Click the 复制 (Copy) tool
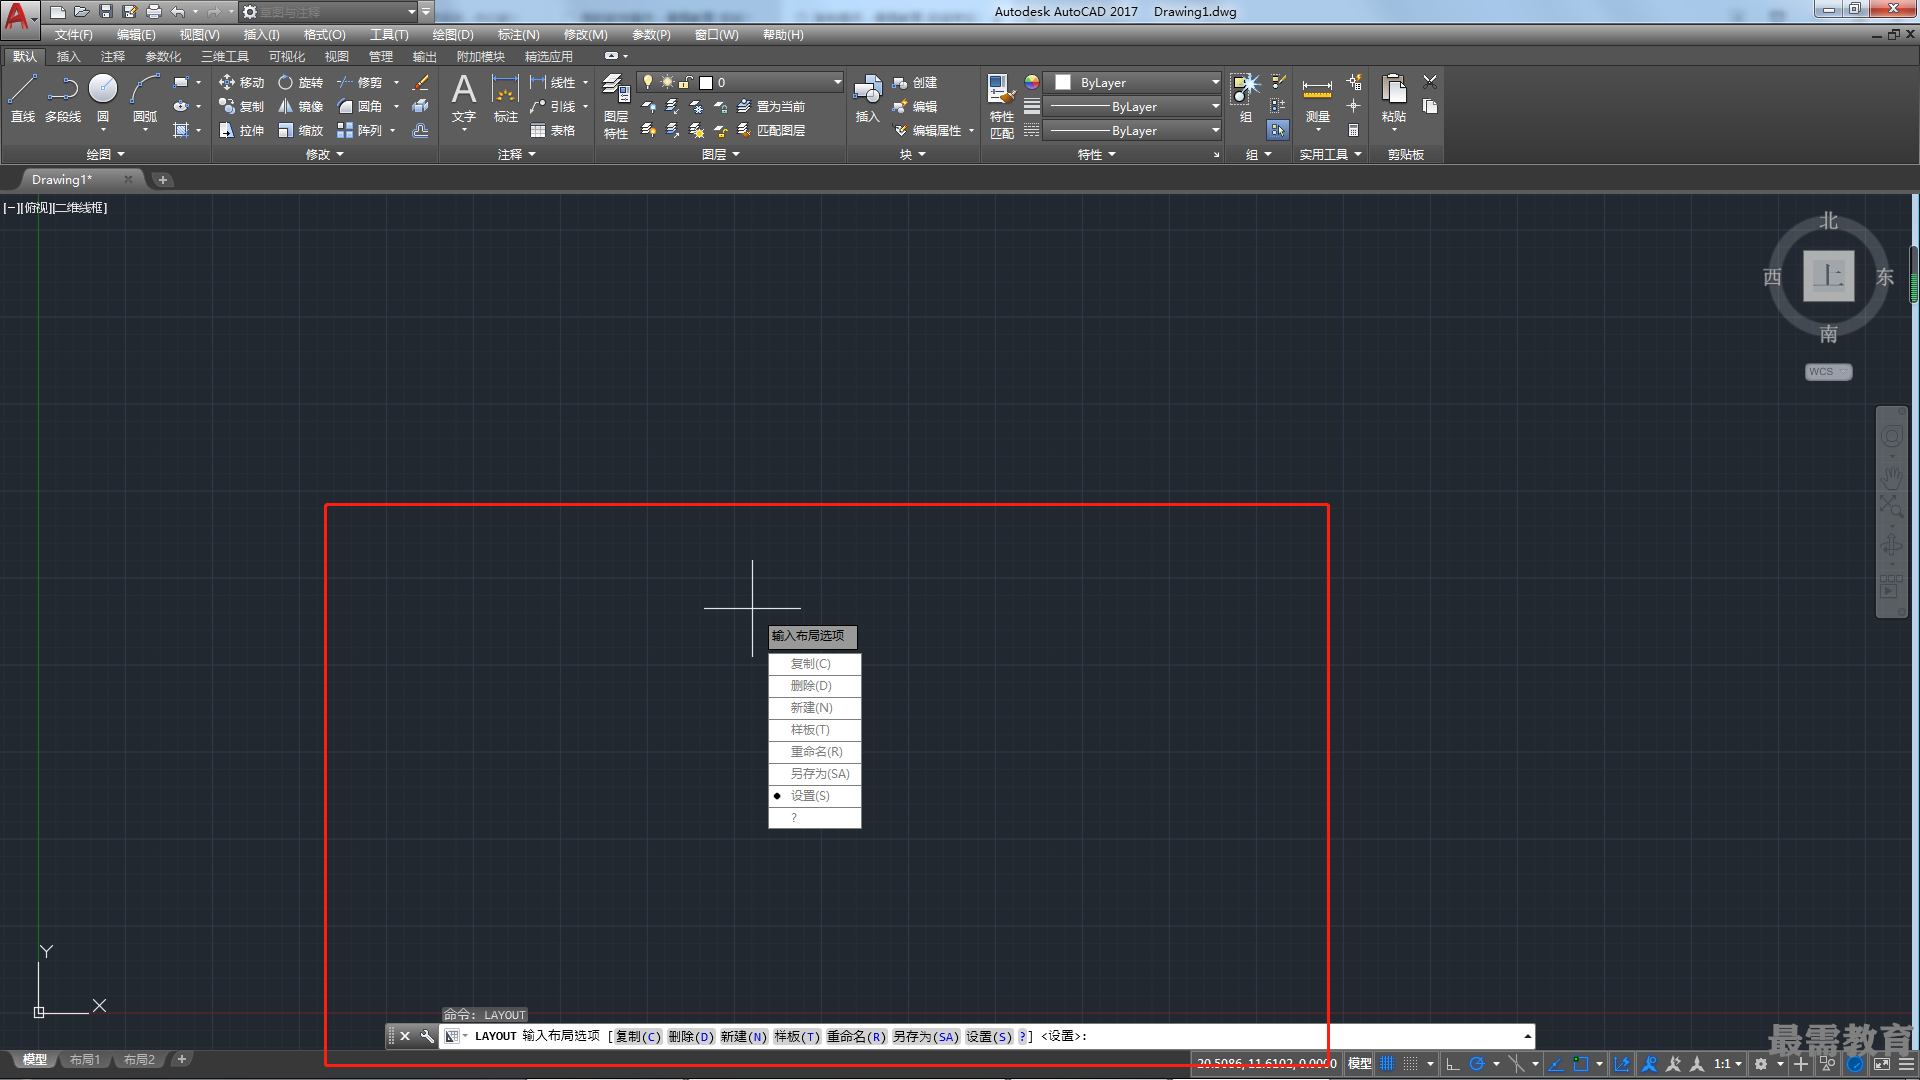The height and width of the screenshot is (1080, 1920). 241,106
